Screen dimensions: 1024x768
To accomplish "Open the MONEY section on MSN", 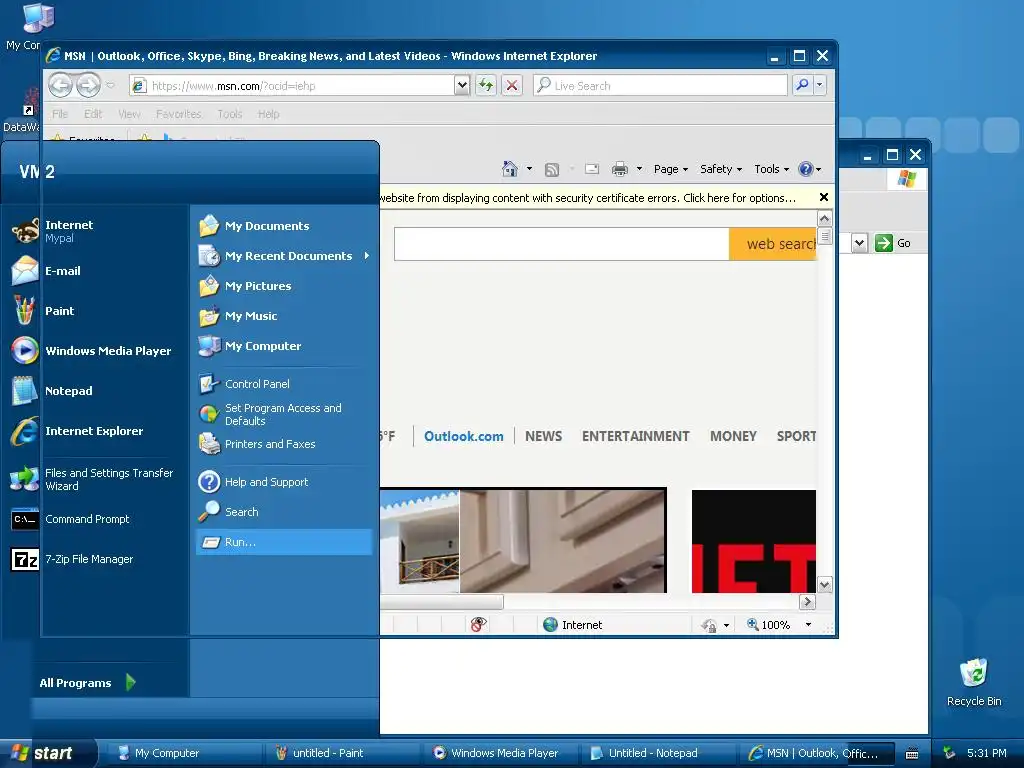I will point(733,436).
